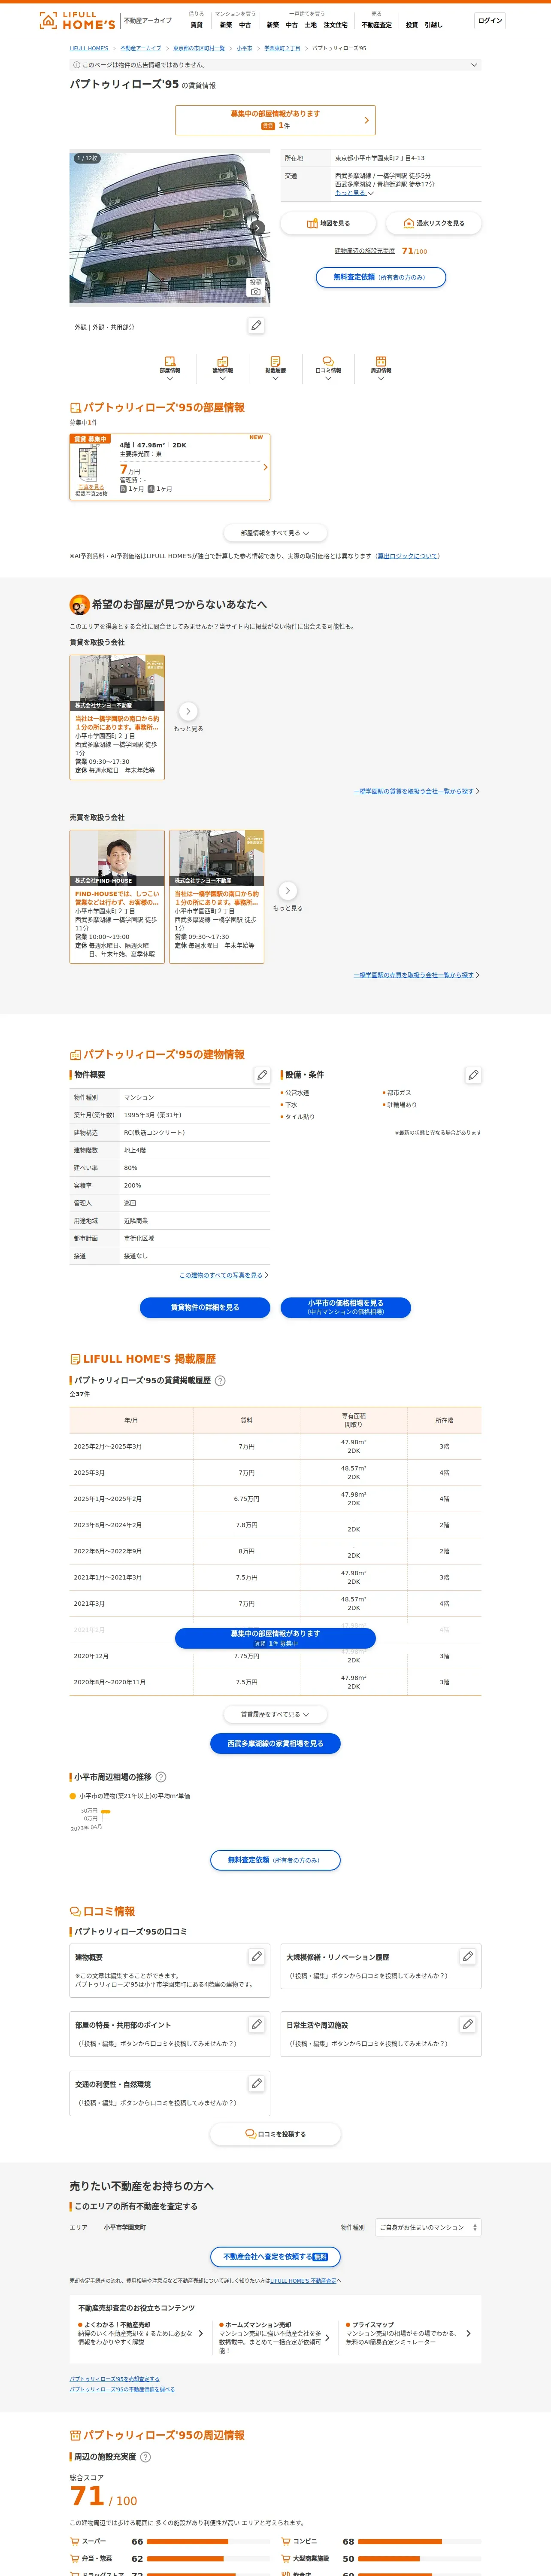Open ホームズマンション売却 content link
This screenshot has height=2576, width=551.
click(275, 2337)
